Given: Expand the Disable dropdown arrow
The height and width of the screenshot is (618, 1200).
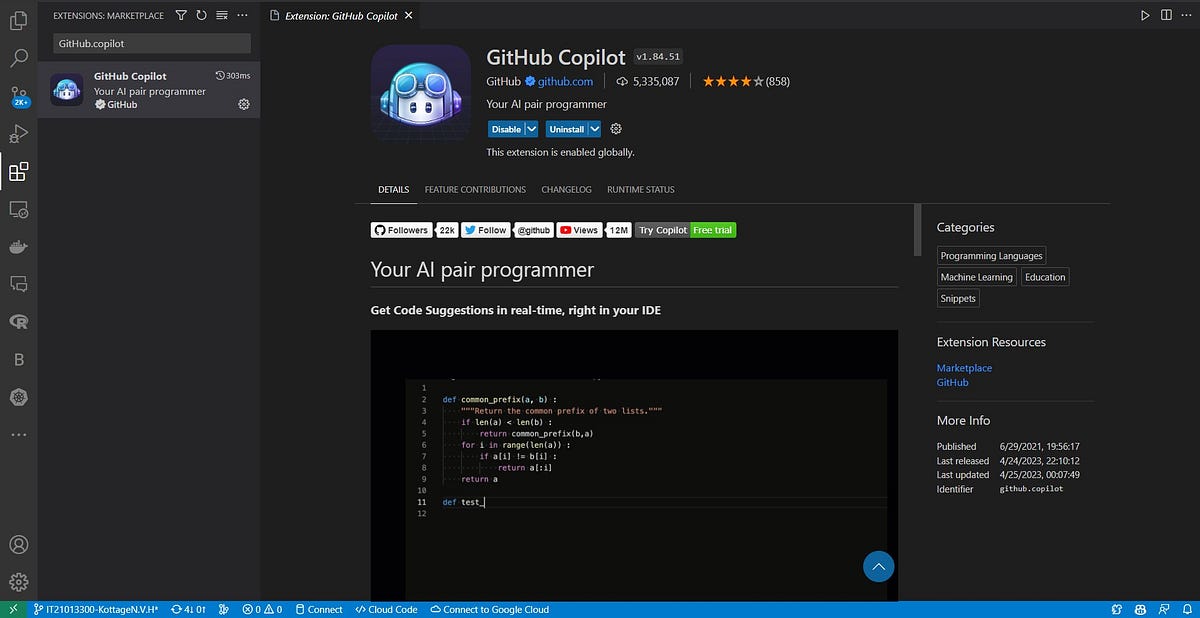Looking at the screenshot, I should [x=531, y=129].
